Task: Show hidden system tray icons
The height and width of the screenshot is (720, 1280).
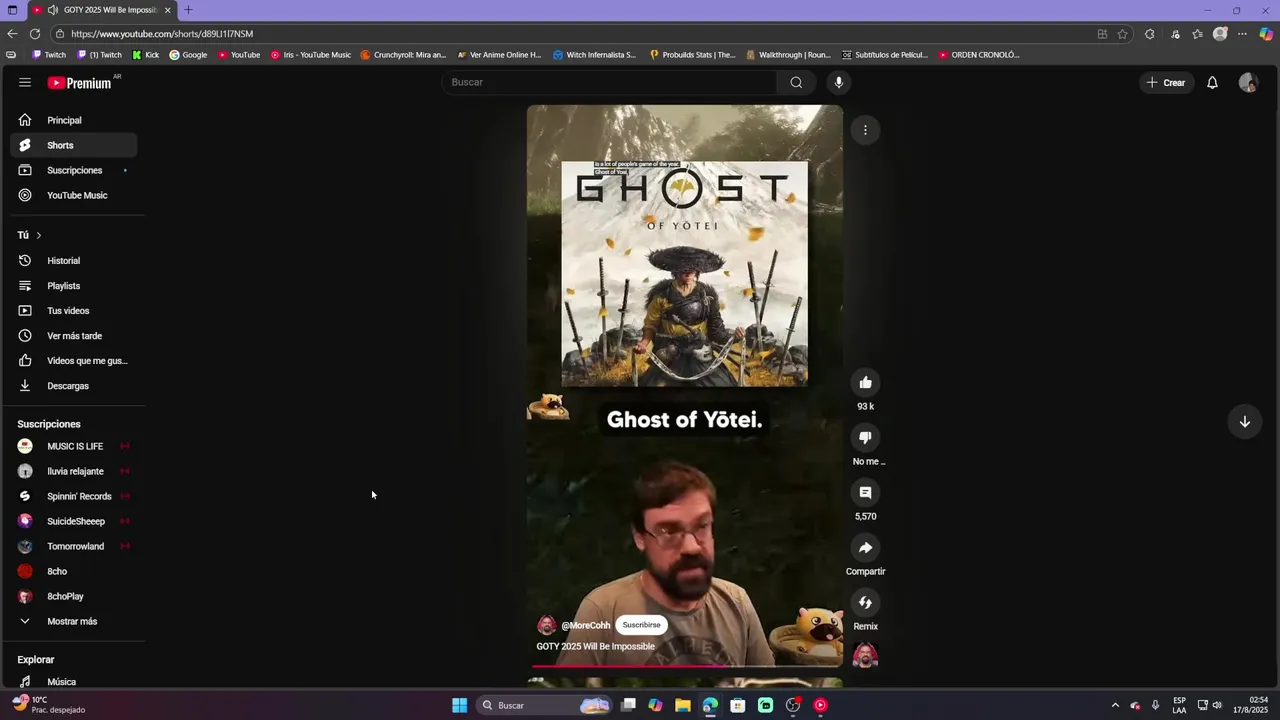Action: pyautogui.click(x=1115, y=705)
